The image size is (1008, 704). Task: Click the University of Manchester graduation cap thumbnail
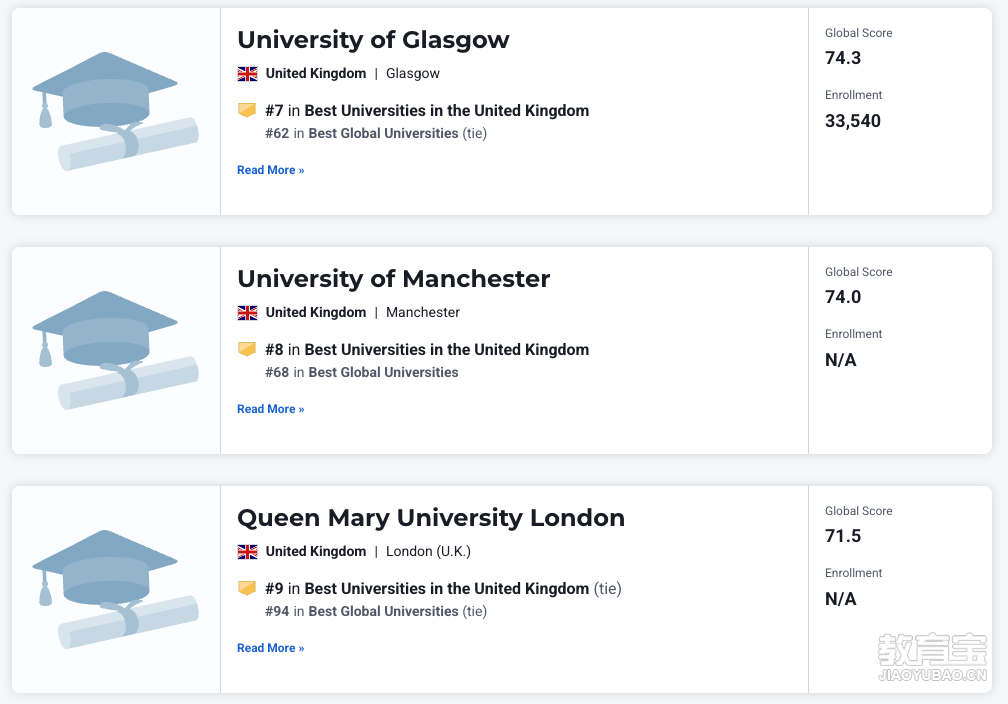(116, 350)
